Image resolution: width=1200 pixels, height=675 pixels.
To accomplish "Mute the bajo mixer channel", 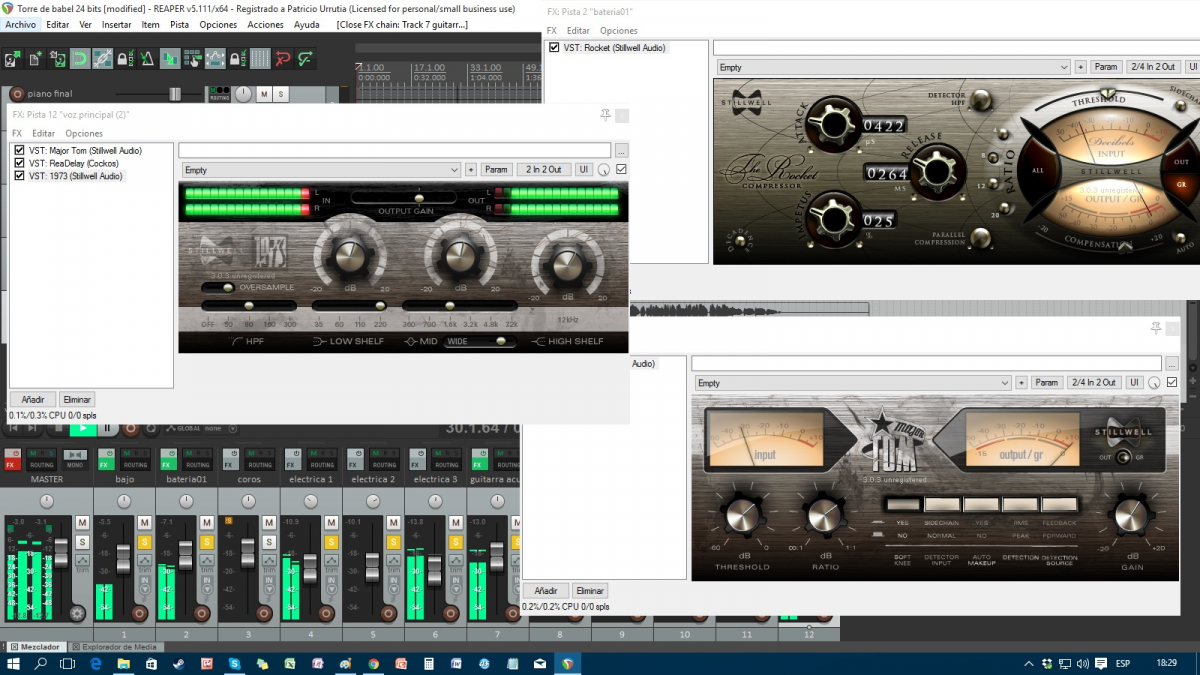I will (x=144, y=523).
